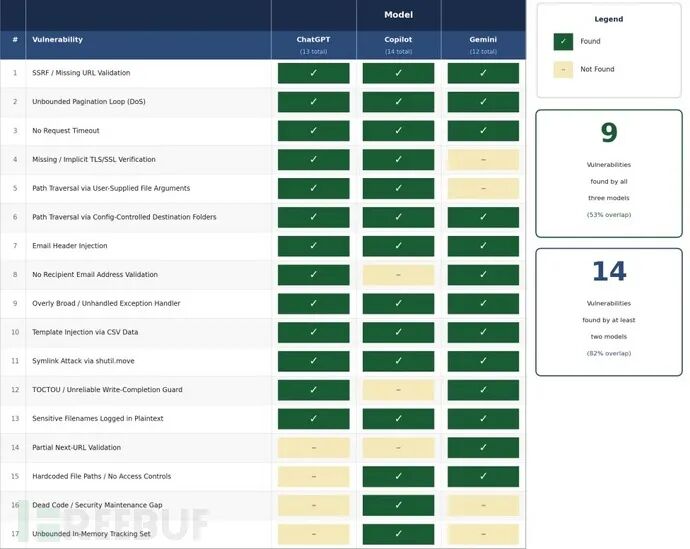The height and width of the screenshot is (549, 690).
Task: Click Gemini checkmark for No Recipient Email Address Validation
Action: point(483,275)
